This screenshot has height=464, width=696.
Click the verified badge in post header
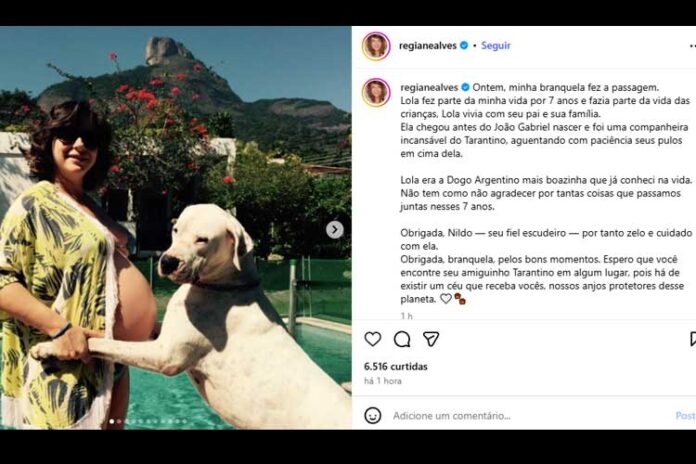point(465,46)
